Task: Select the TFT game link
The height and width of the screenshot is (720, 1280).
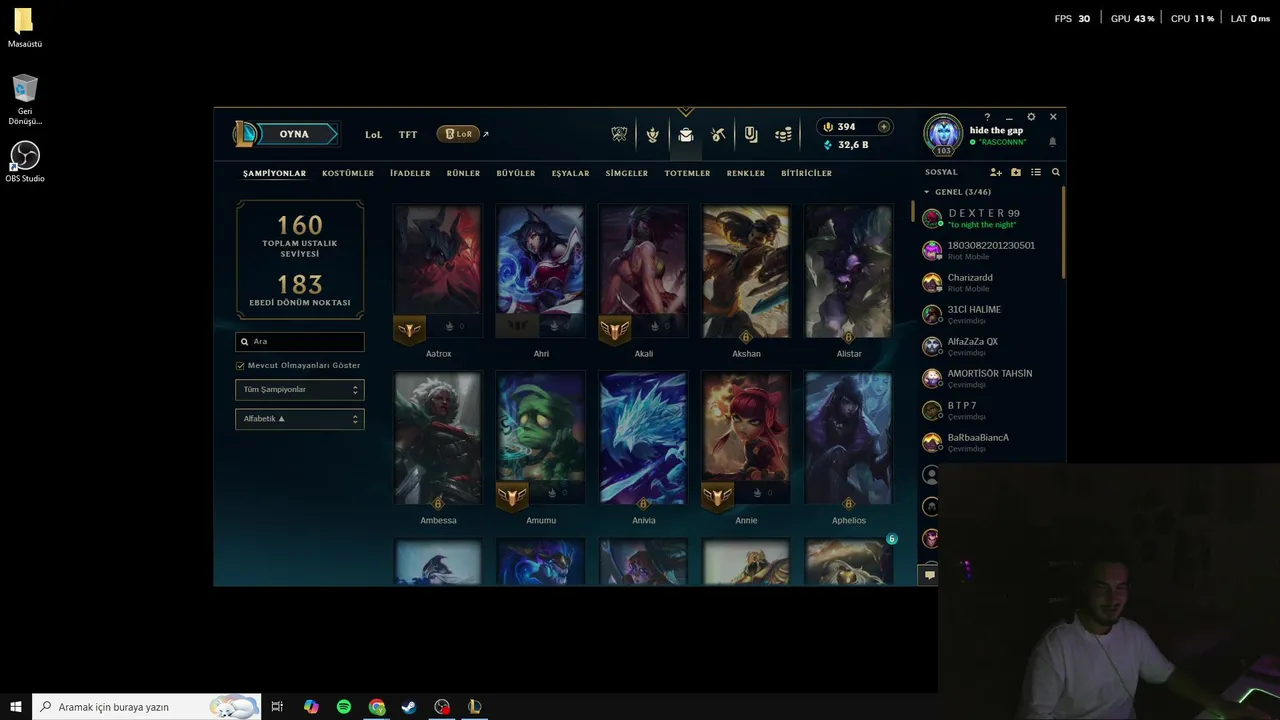Action: (x=408, y=134)
